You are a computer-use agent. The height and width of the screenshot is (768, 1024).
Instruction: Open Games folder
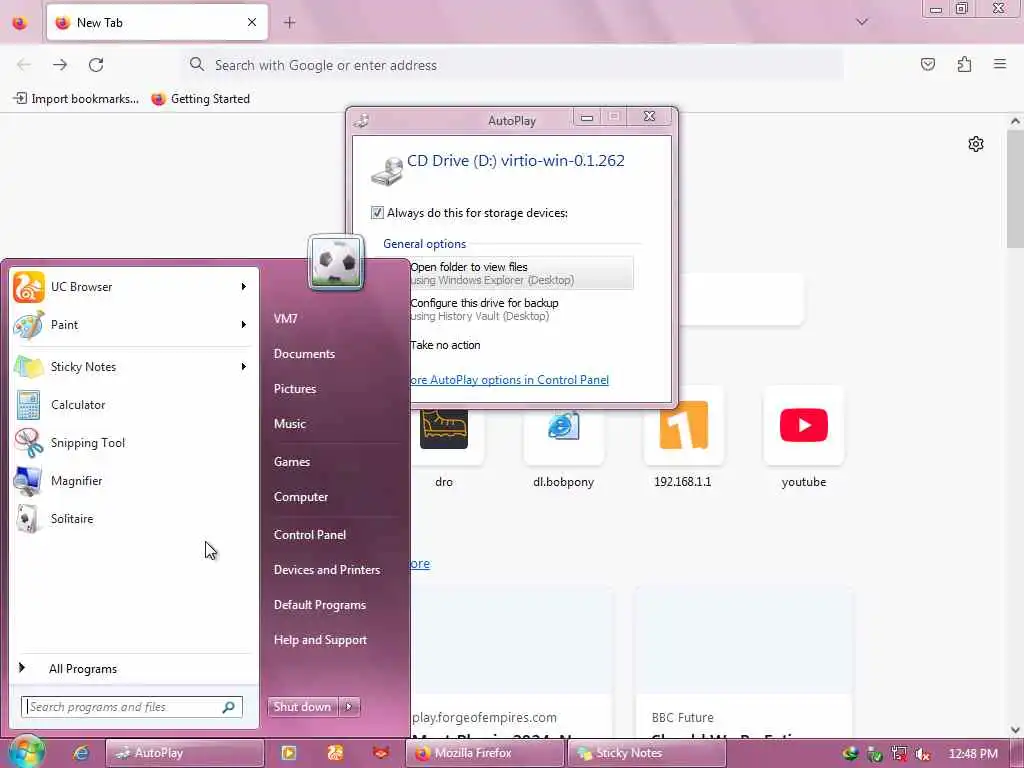coord(292,462)
